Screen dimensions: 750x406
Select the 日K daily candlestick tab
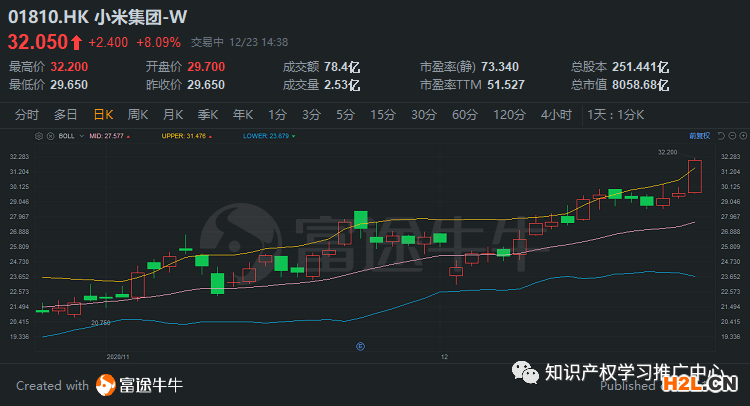103,115
